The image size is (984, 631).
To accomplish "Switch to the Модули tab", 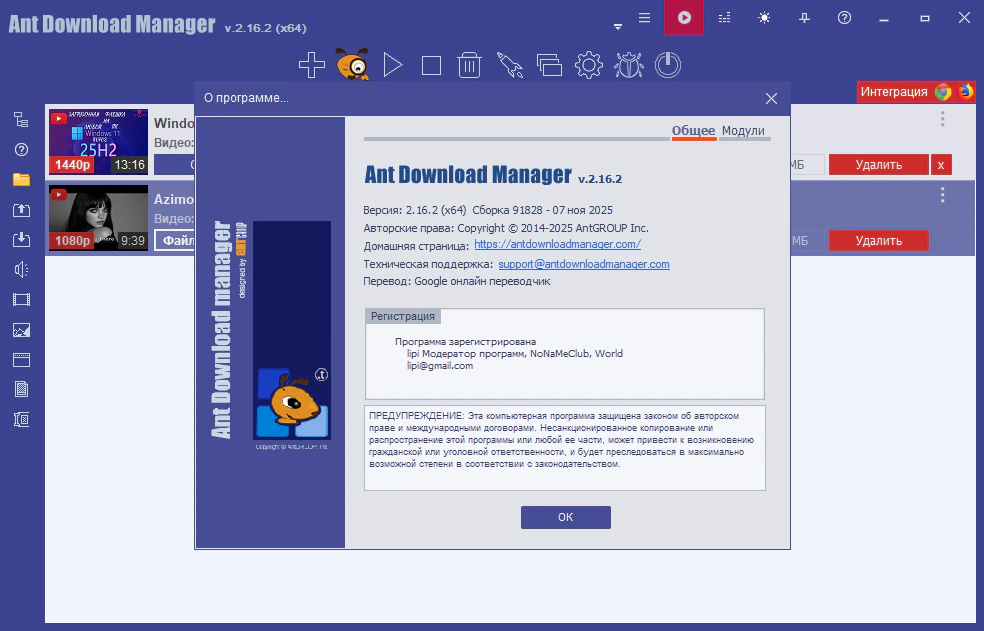I will [743, 131].
